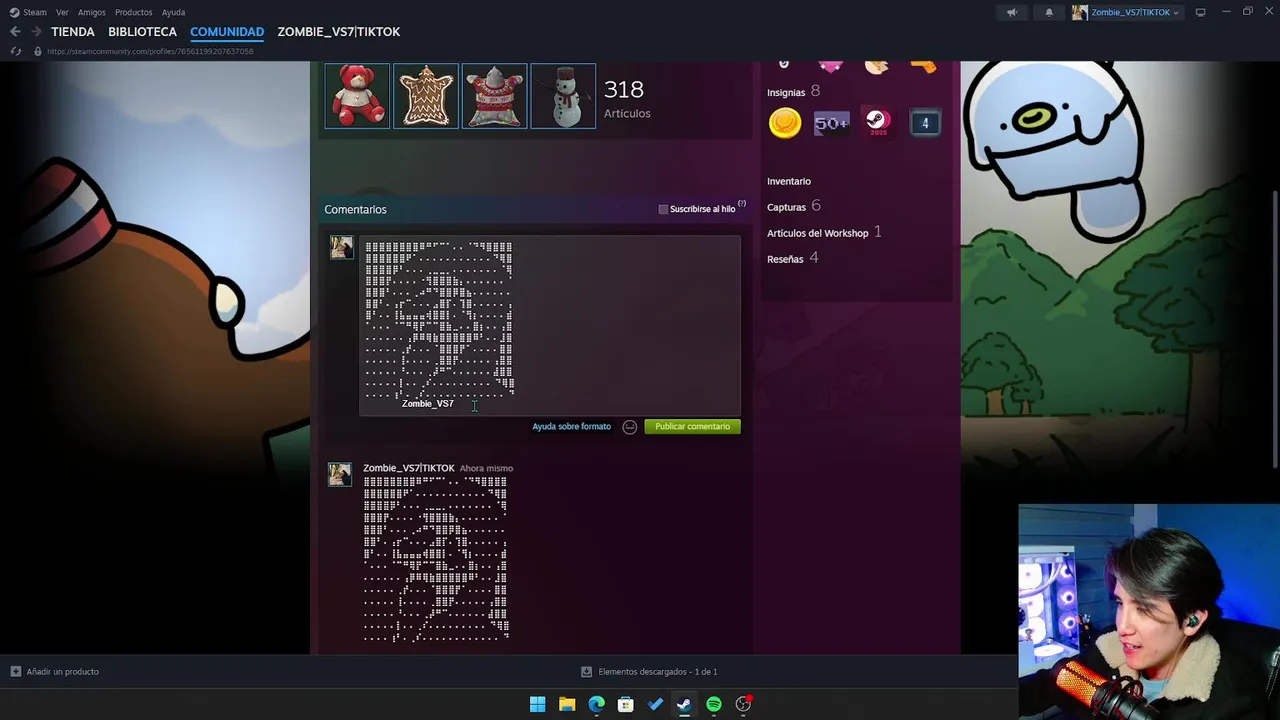Click the avatar beside the comment box
Screen dimensions: 1280x720
[342, 247]
